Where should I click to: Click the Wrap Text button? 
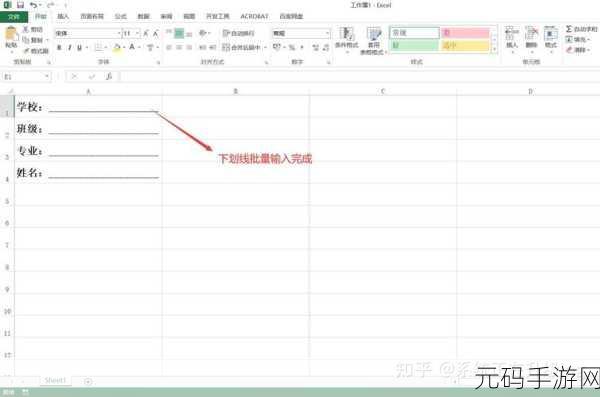coord(238,33)
